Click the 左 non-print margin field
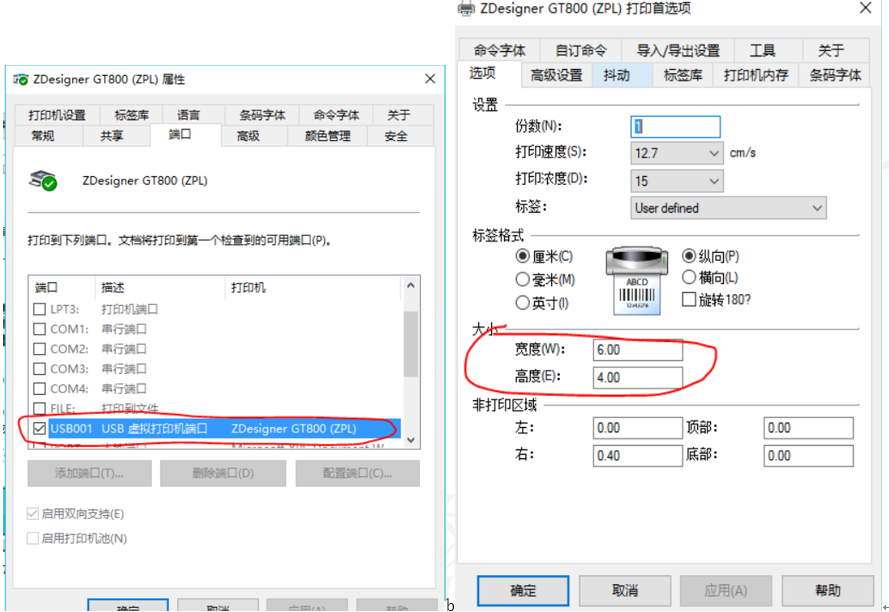The height and width of the screenshot is (612, 889). [x=637, y=428]
